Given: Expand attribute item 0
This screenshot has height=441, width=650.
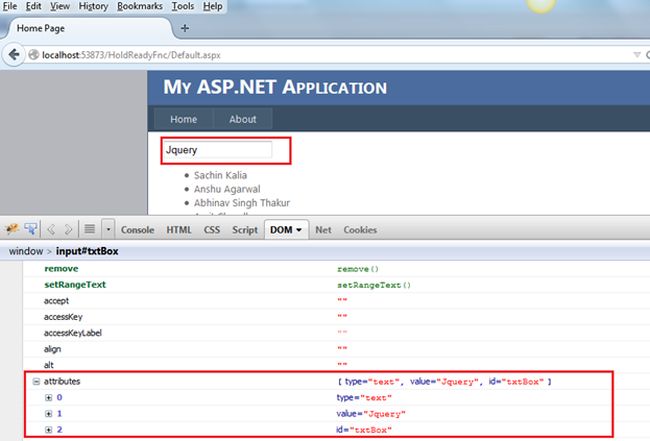Looking at the screenshot, I should click(48, 397).
